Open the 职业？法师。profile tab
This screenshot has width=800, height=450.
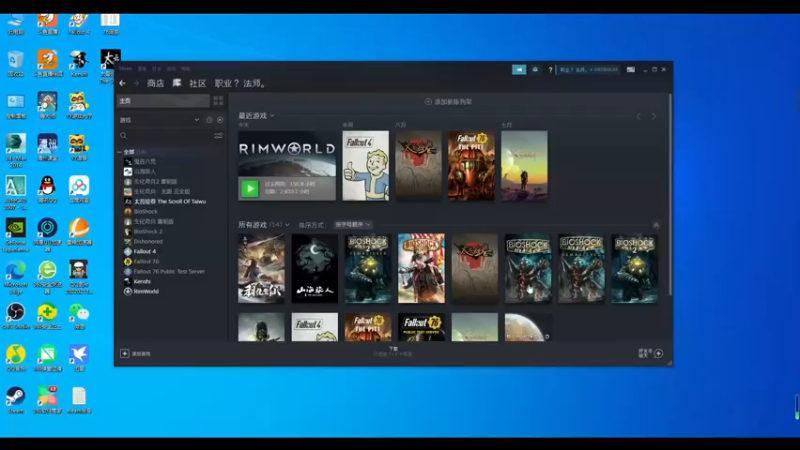(240, 83)
